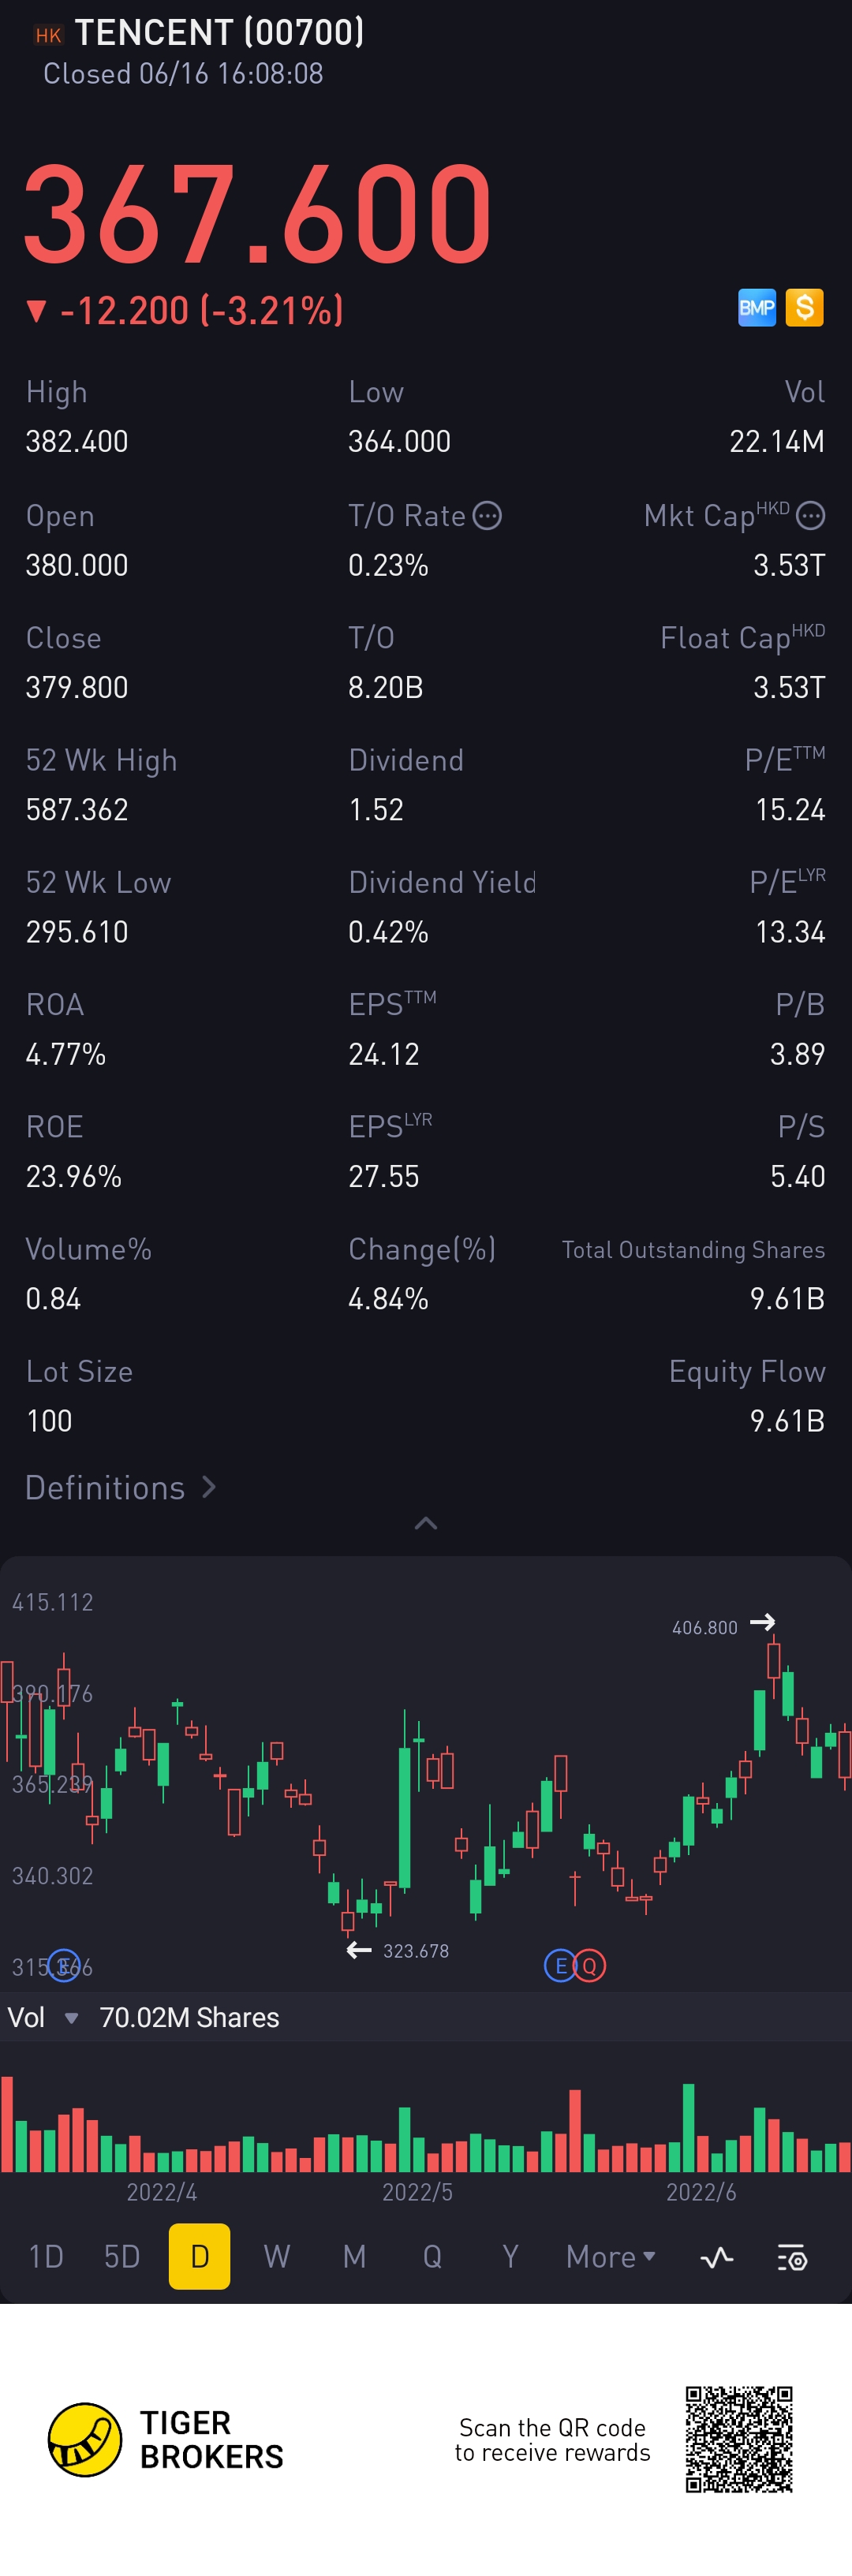This screenshot has width=852, height=2576.
Task: Select the M monthly chart tab
Action: [354, 2257]
